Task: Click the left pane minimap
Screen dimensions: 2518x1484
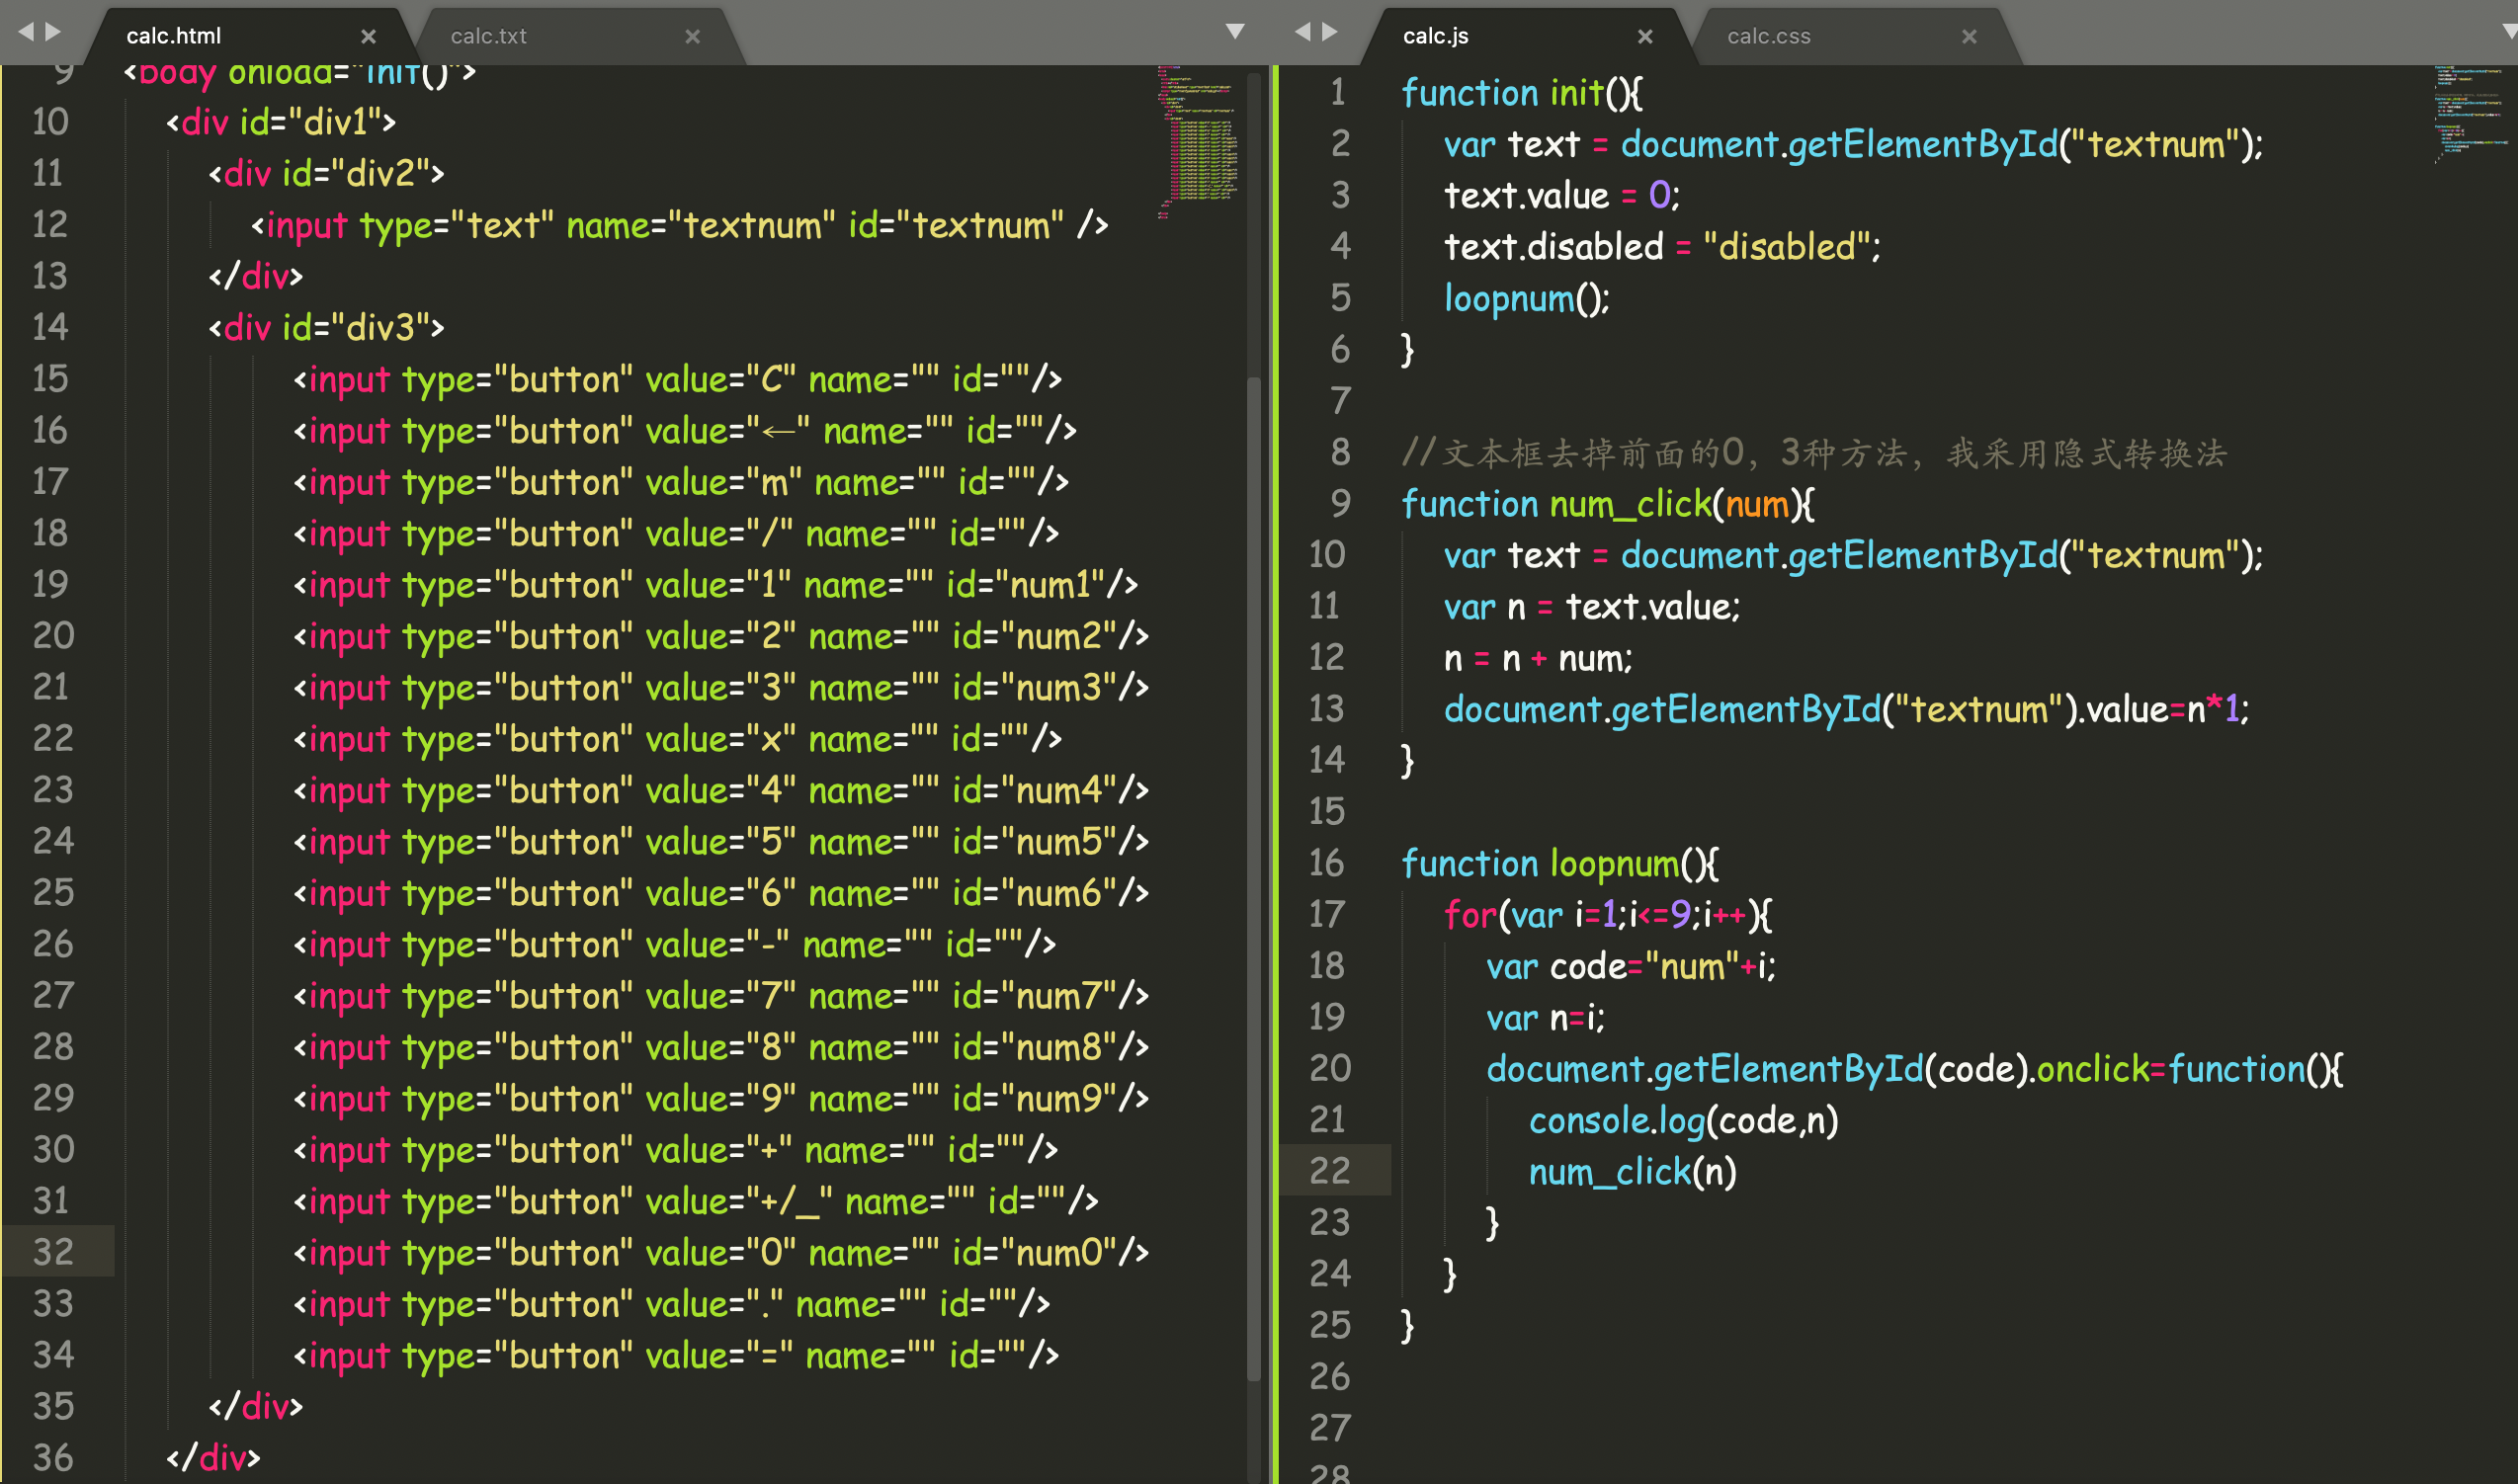Action: (1198, 142)
